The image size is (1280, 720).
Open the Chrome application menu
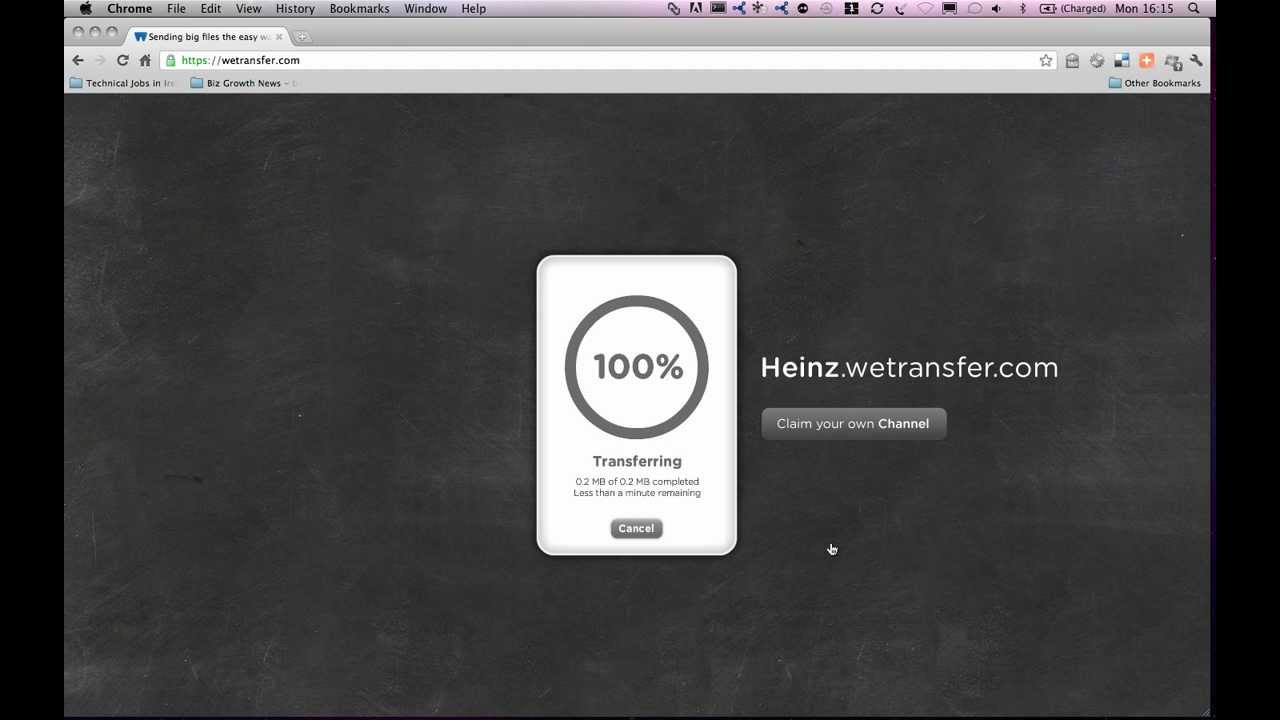(130, 9)
